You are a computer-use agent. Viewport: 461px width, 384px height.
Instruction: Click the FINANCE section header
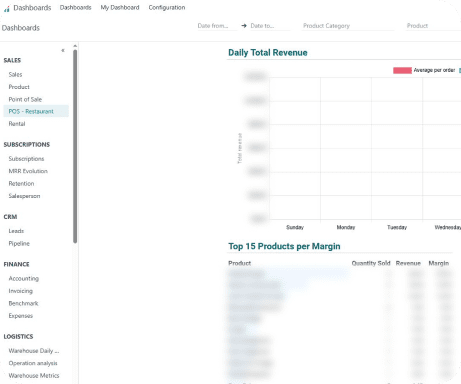17,264
